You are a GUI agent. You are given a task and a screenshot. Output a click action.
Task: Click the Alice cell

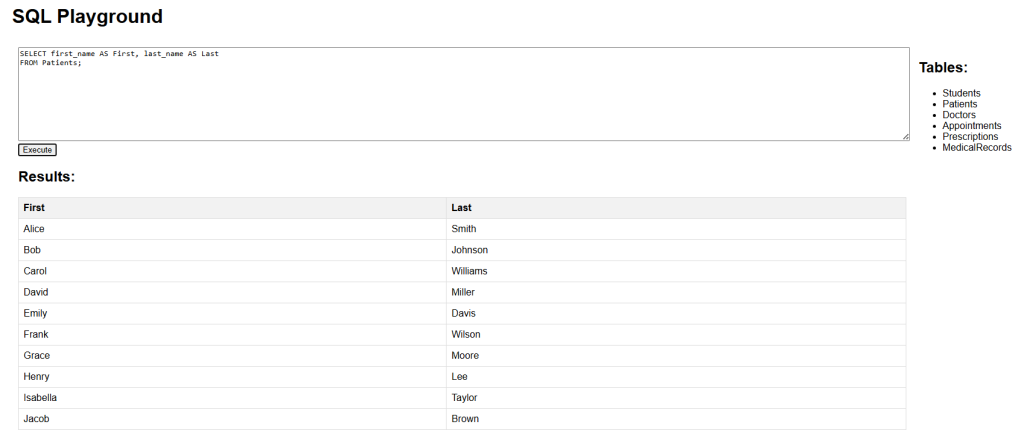[232, 229]
